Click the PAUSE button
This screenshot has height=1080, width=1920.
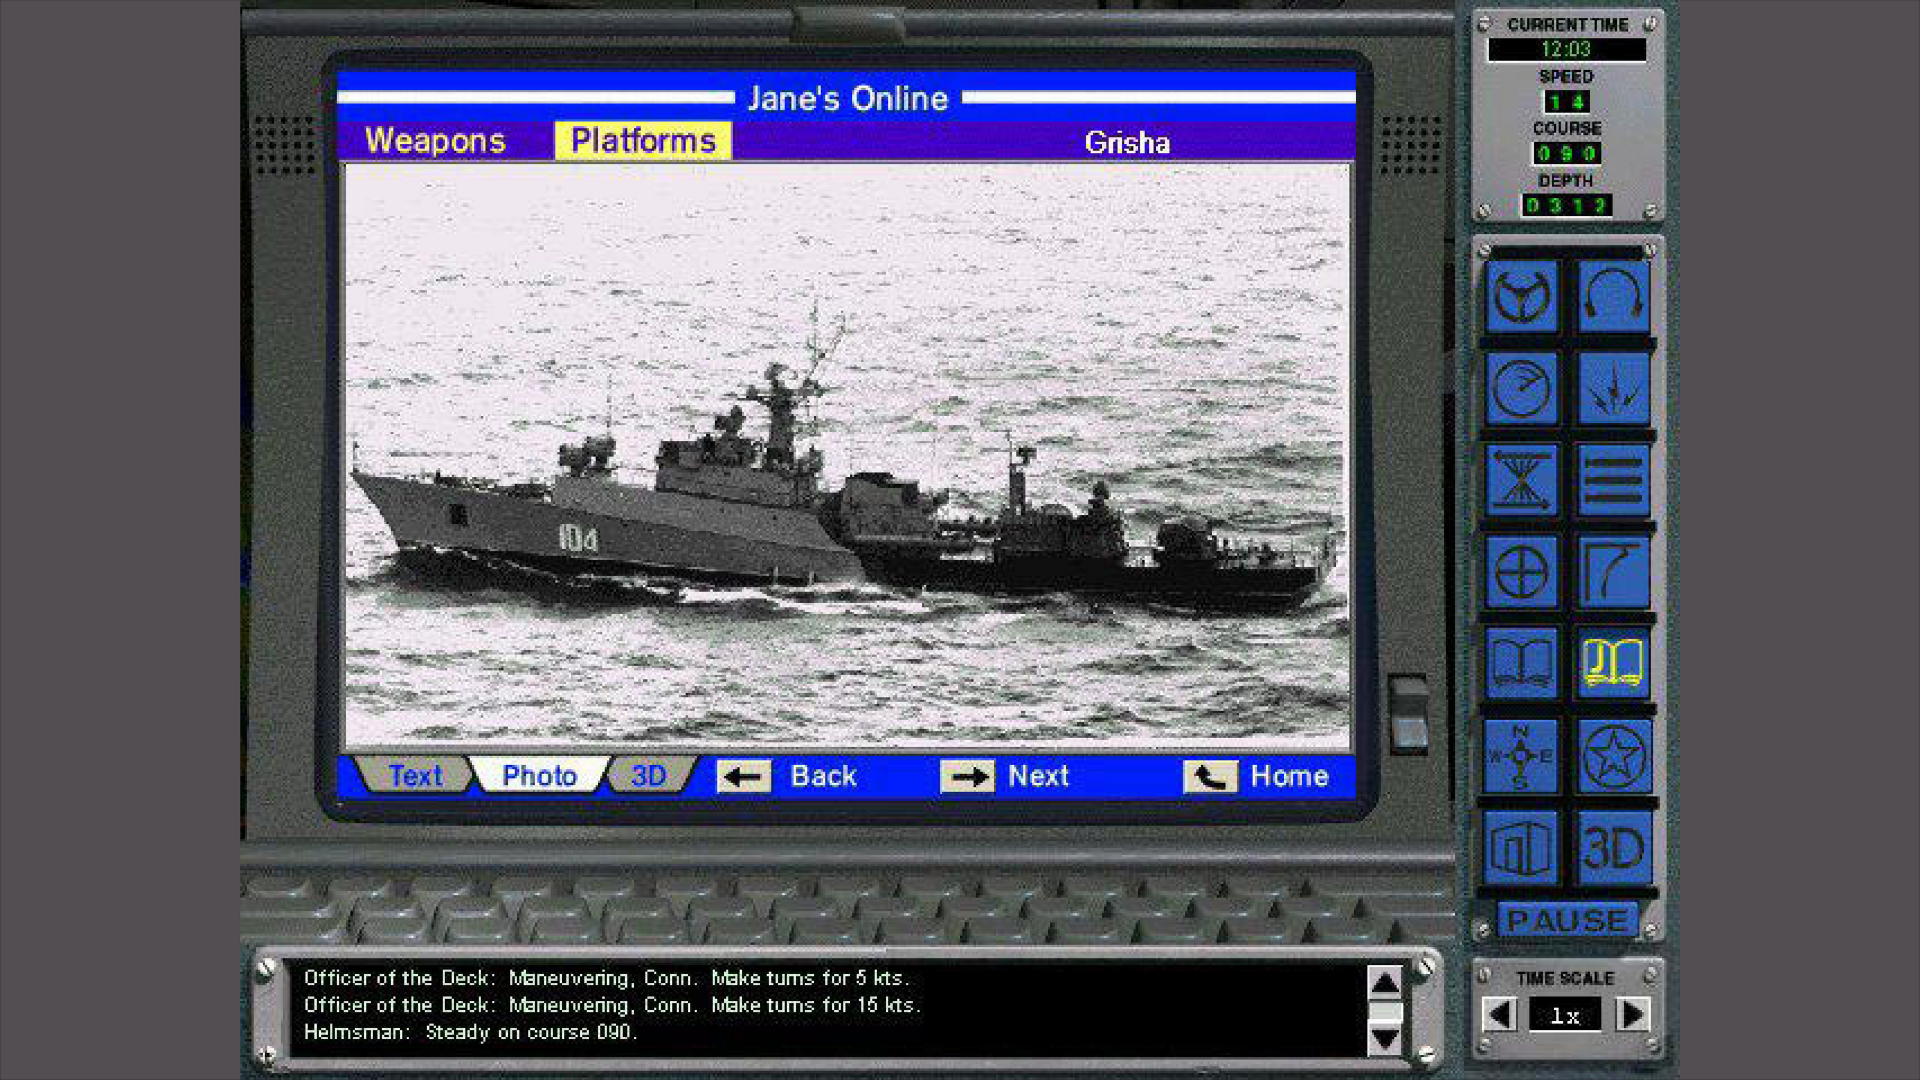point(1567,920)
